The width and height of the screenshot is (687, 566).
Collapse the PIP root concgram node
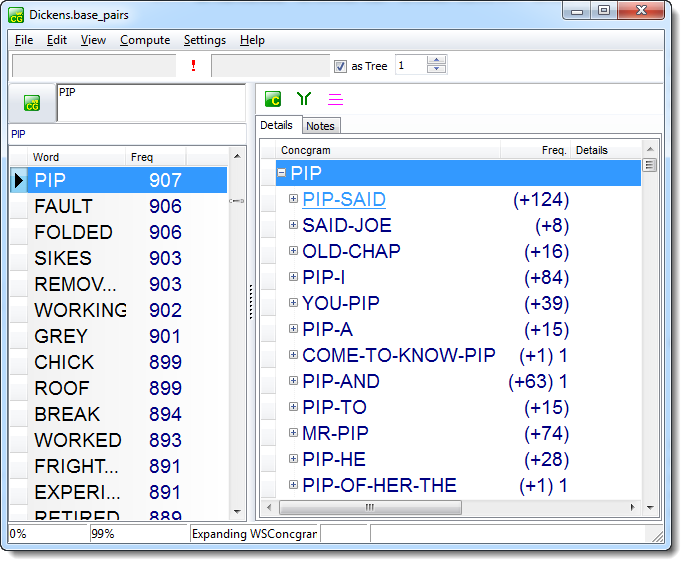point(282,173)
